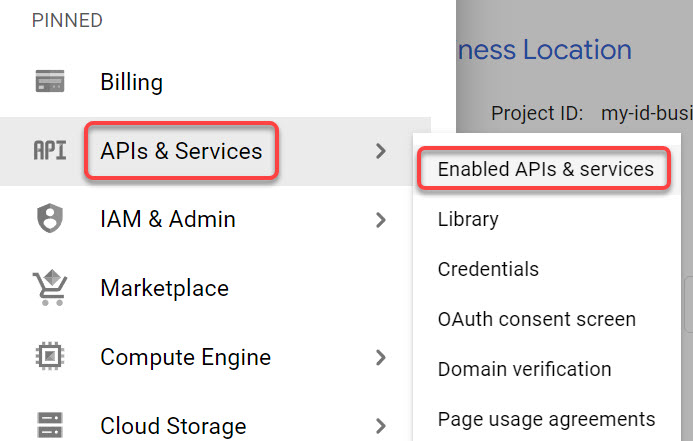Image resolution: width=693 pixels, height=441 pixels.
Task: Expand the Cloud Storage submenu arrow
Action: 380,426
